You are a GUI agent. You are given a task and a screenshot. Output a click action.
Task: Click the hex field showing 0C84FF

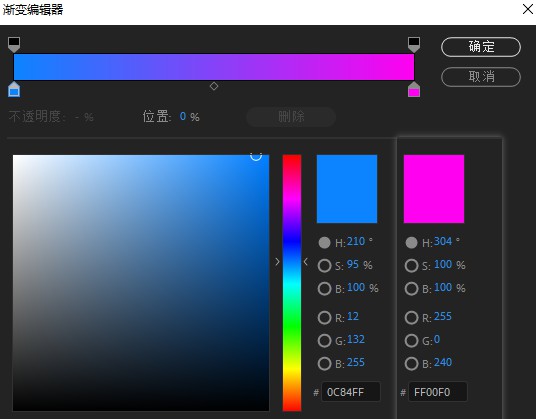pos(351,392)
